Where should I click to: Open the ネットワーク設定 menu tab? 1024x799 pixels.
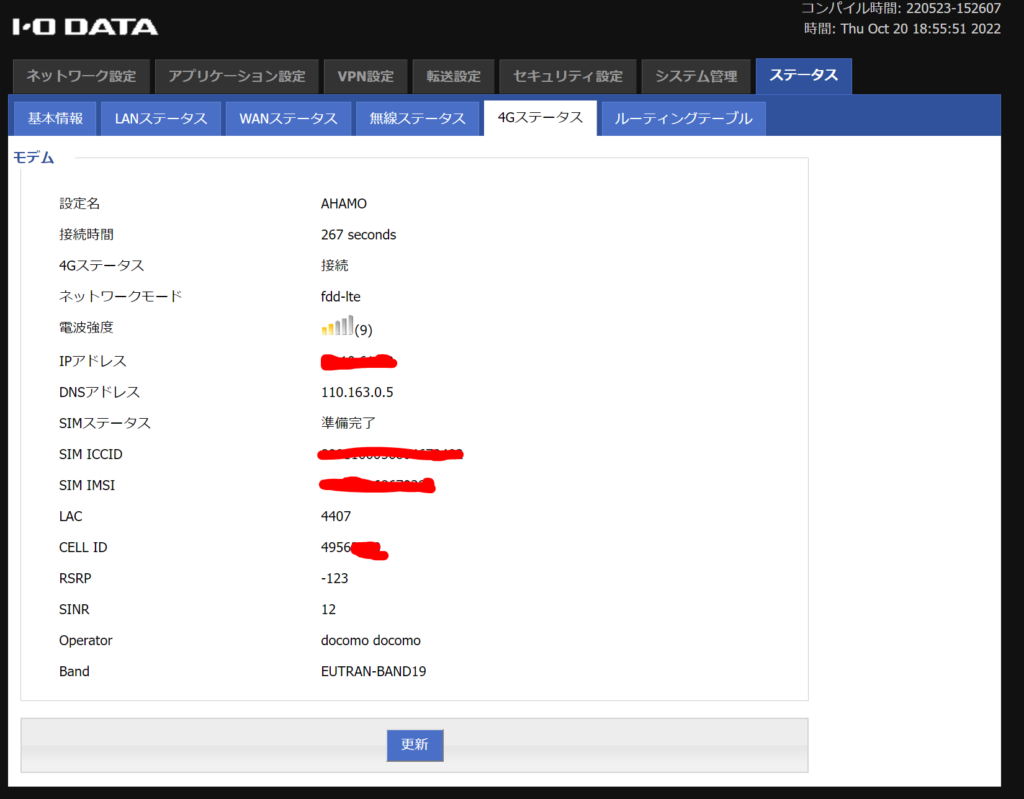tap(82, 77)
